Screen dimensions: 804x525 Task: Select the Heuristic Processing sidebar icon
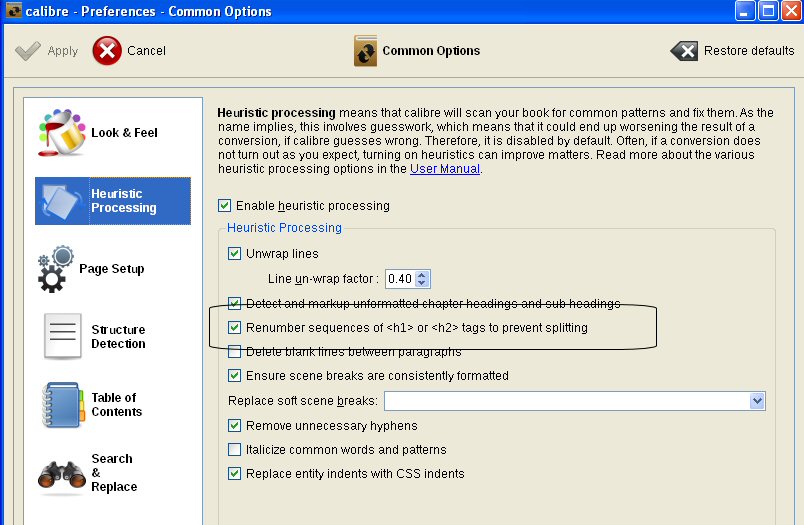[x=61, y=201]
